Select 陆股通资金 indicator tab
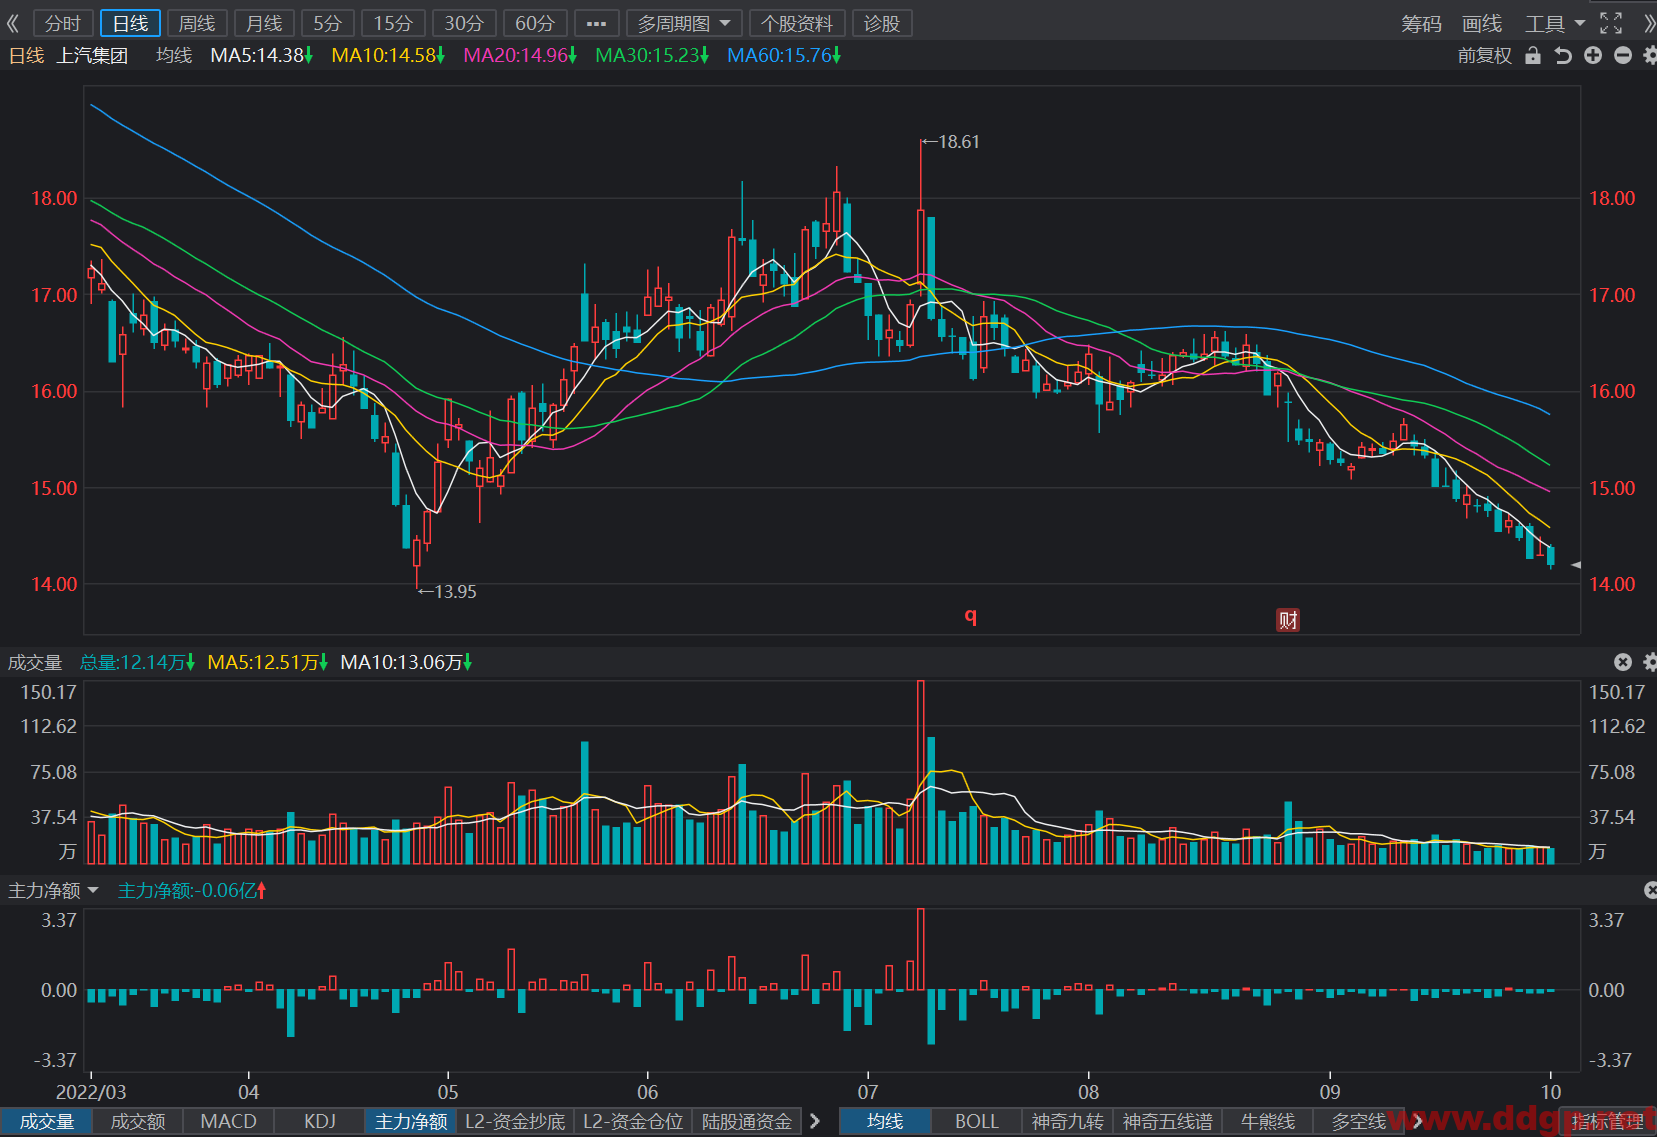Viewport: 1657px width, 1137px height. click(747, 1122)
